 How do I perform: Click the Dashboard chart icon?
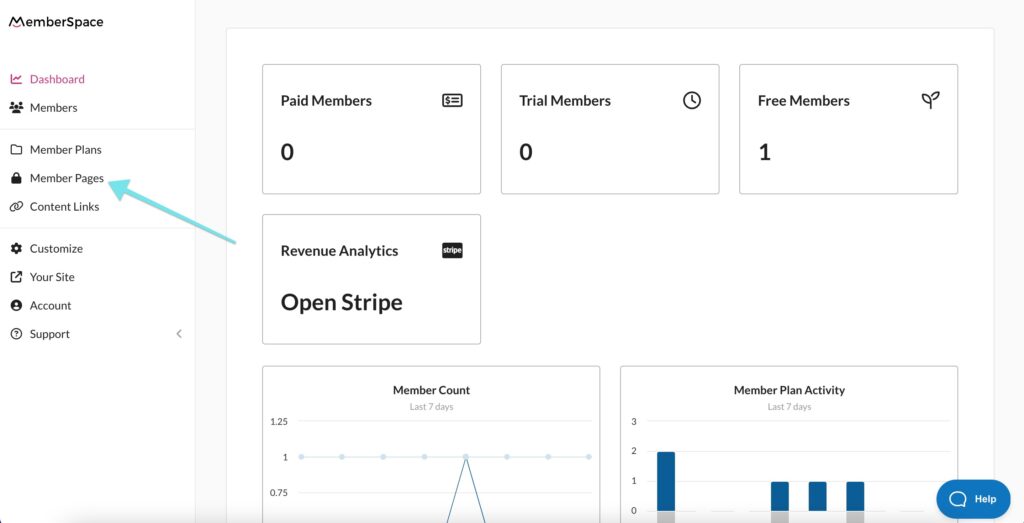click(x=16, y=79)
